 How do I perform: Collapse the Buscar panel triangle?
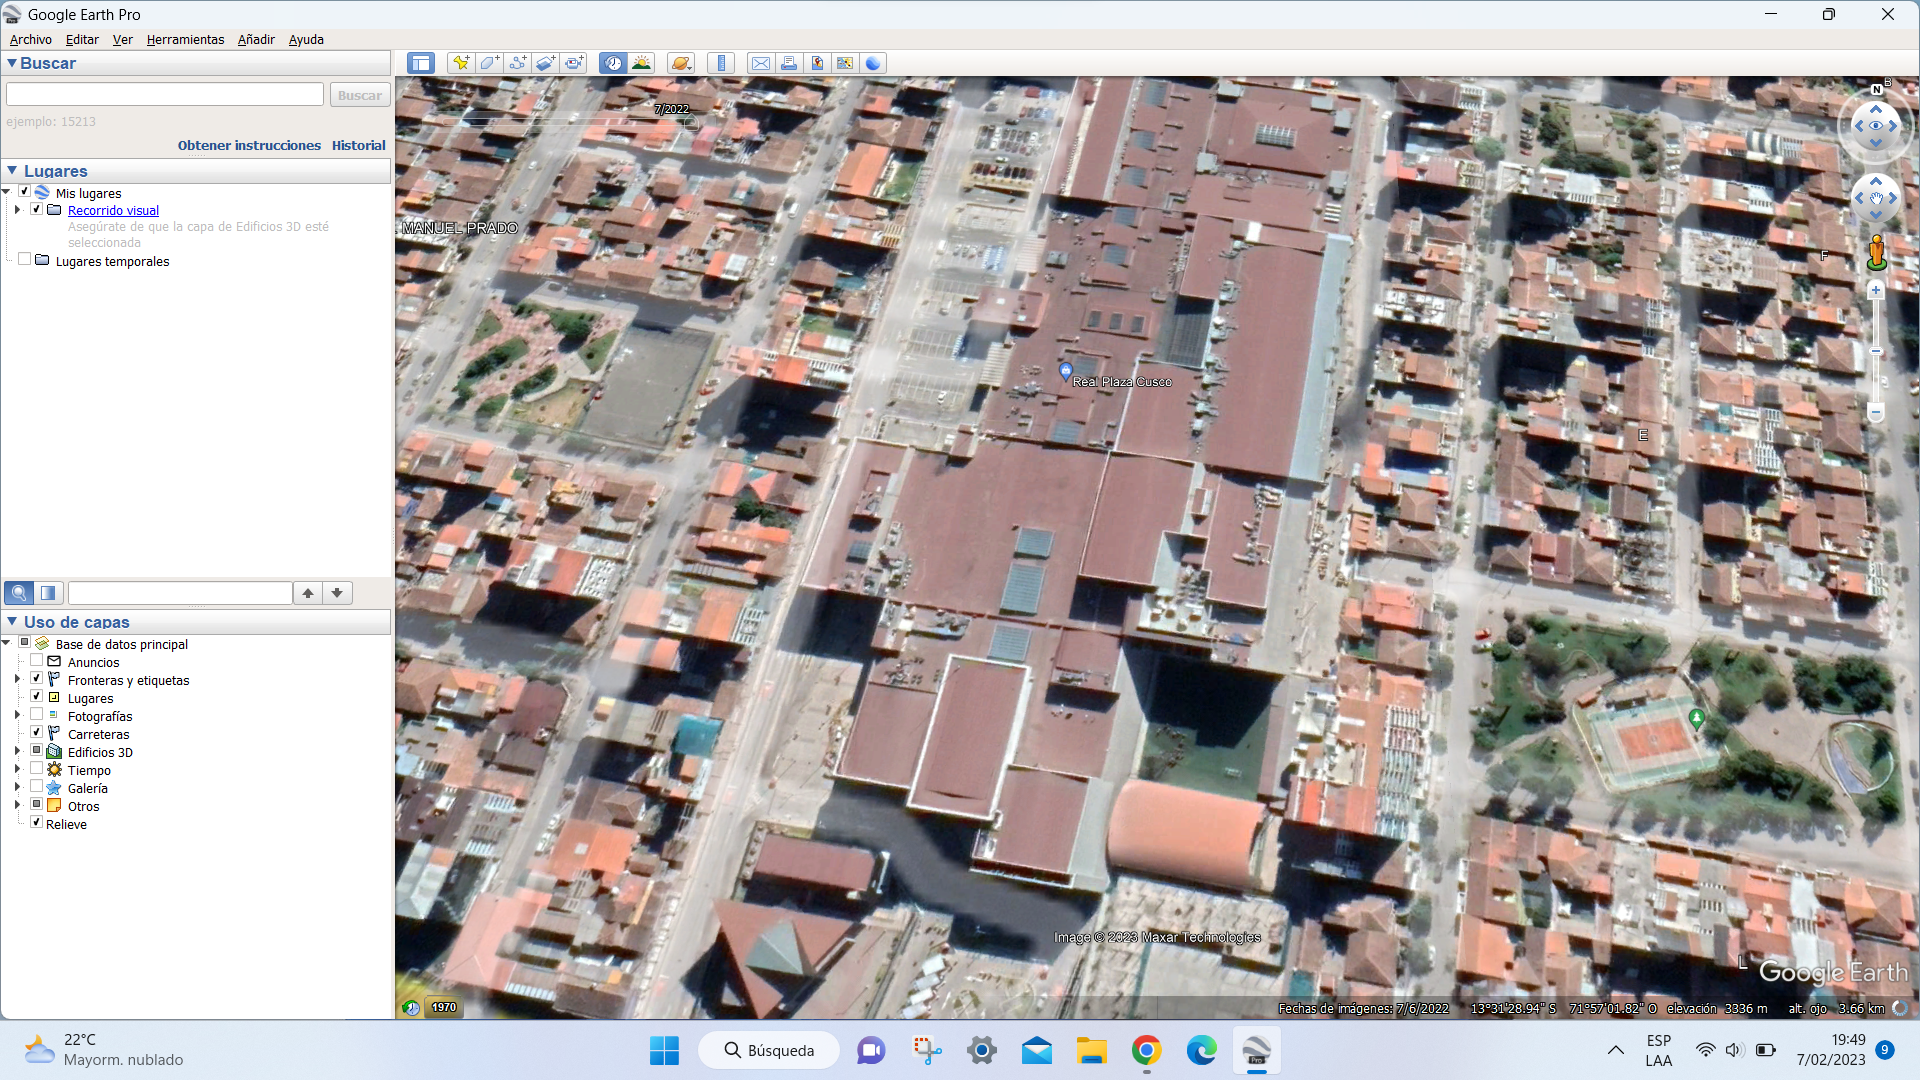coord(12,63)
